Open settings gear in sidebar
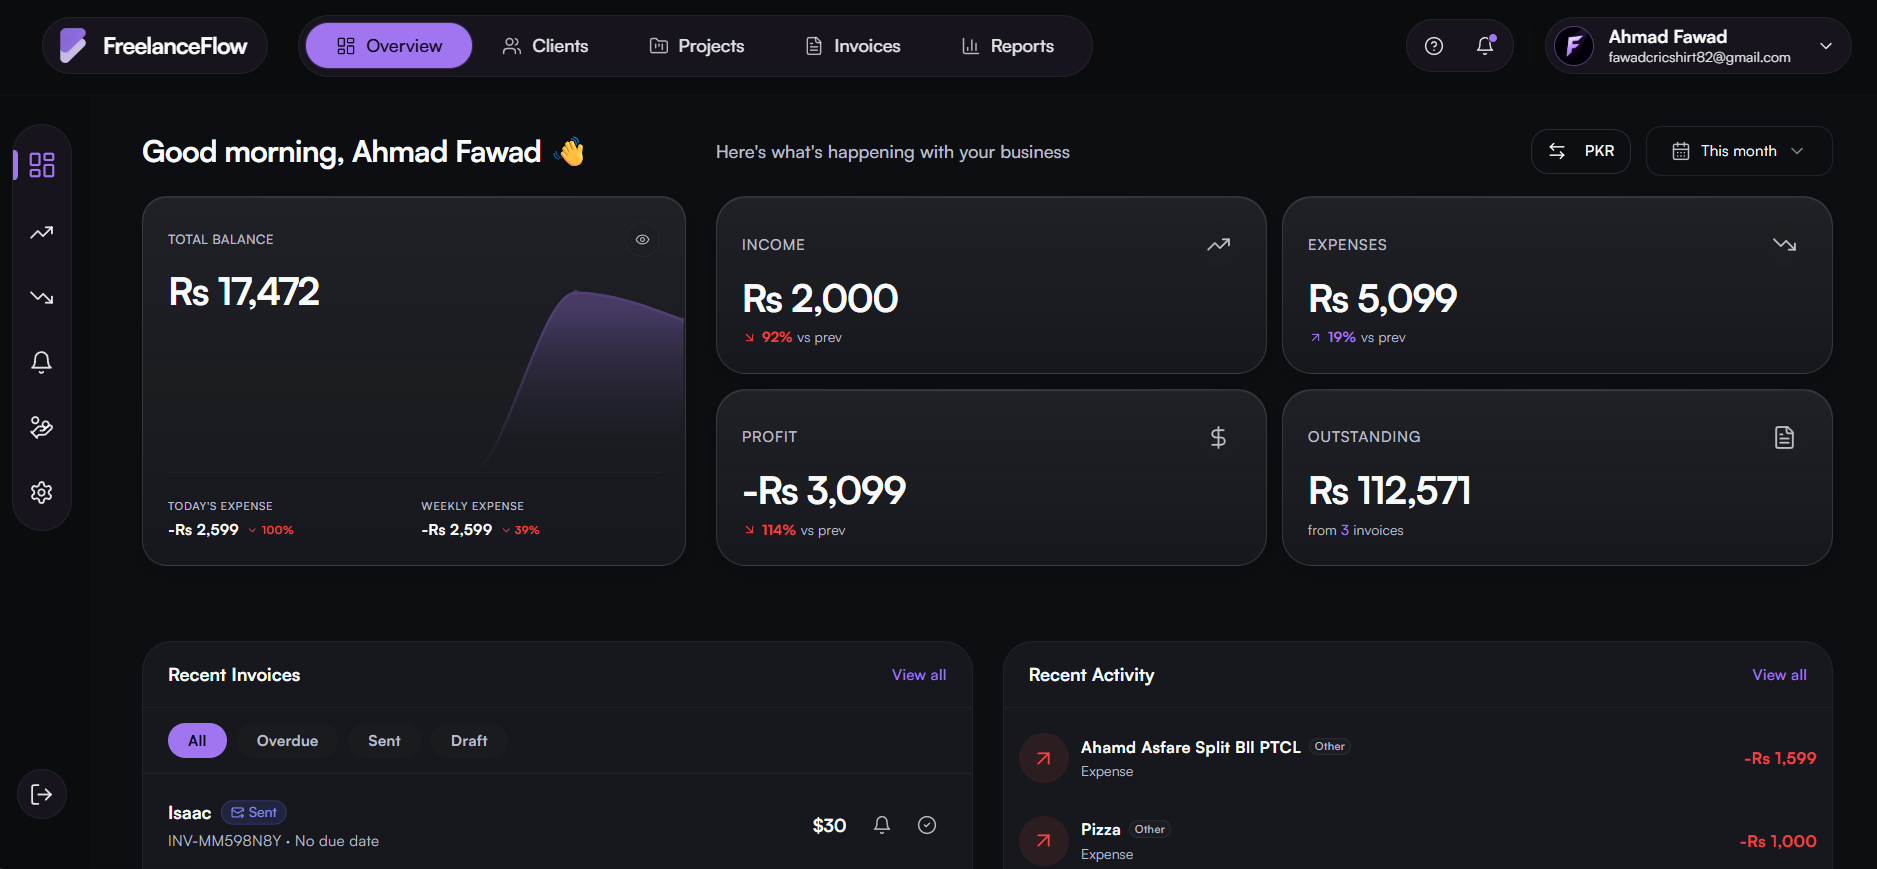The image size is (1877, 869). pyautogui.click(x=42, y=492)
